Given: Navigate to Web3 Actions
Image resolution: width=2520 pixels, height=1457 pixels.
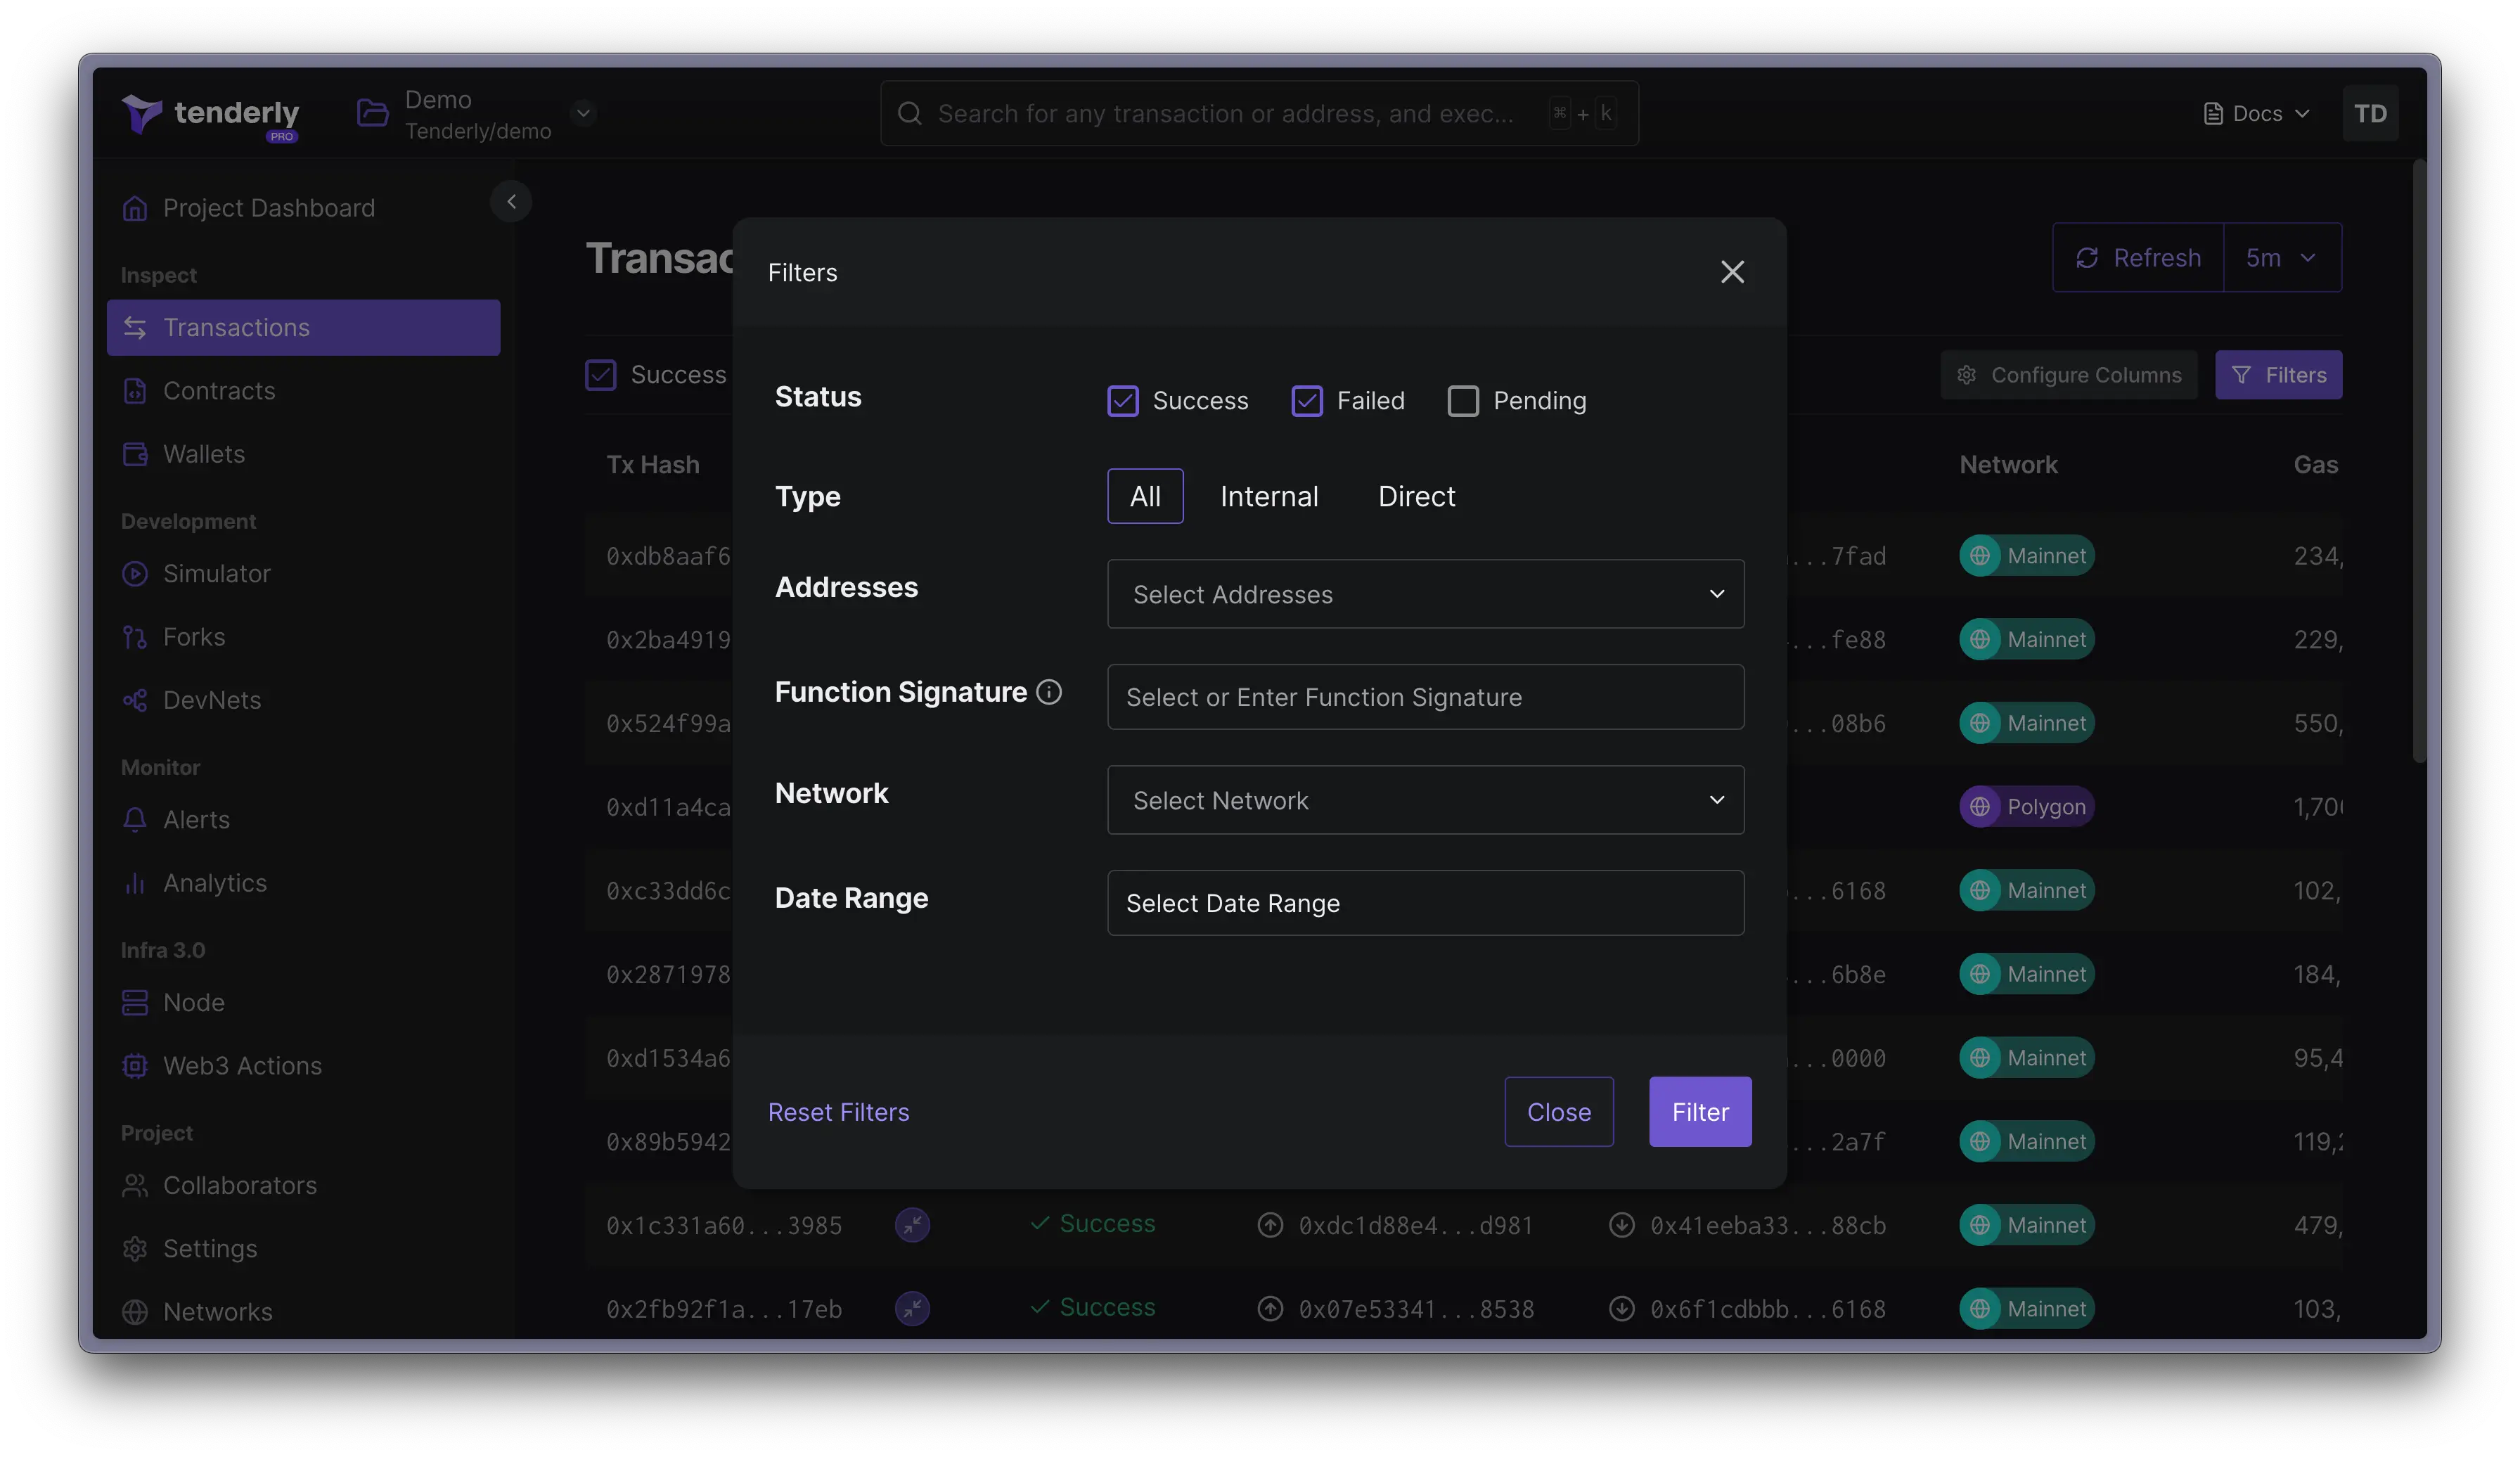Looking at the screenshot, I should click(x=303, y=1066).
